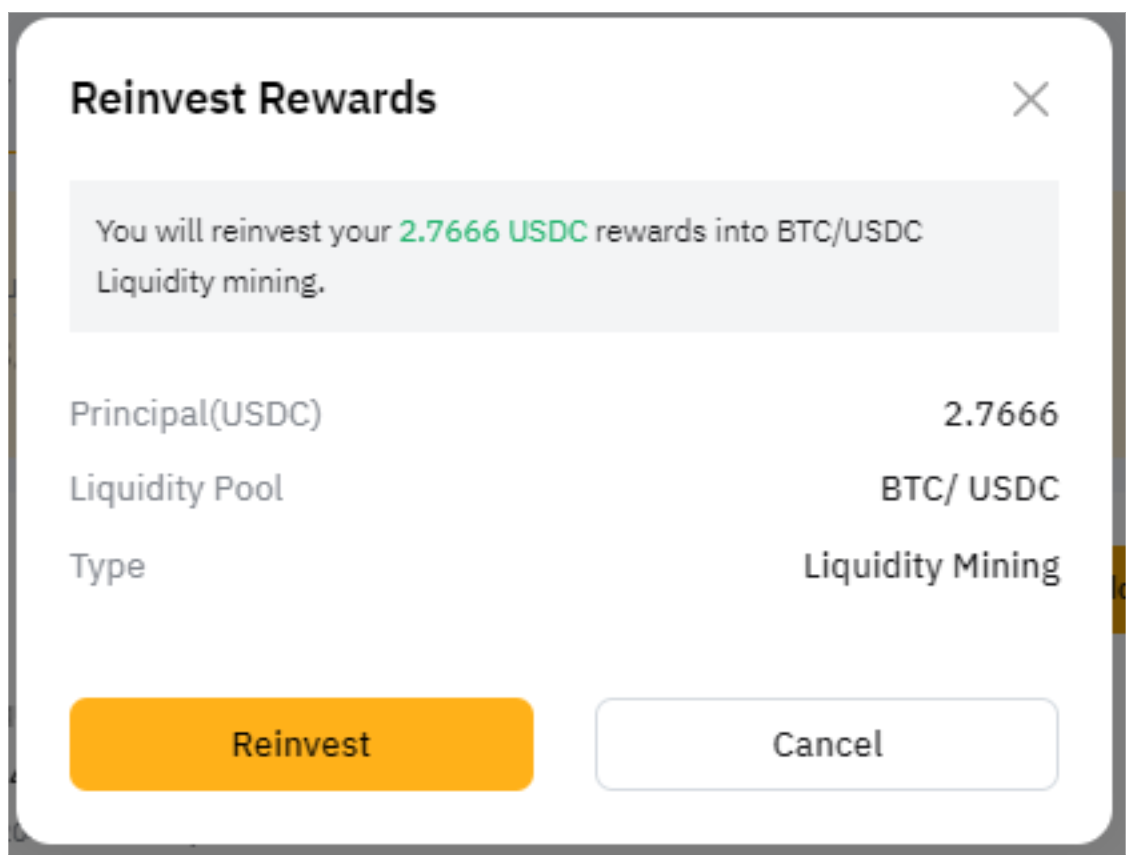Click the partially hidden yellow button behind dialog
The height and width of the screenshot is (862, 1132).
coord(1121,590)
